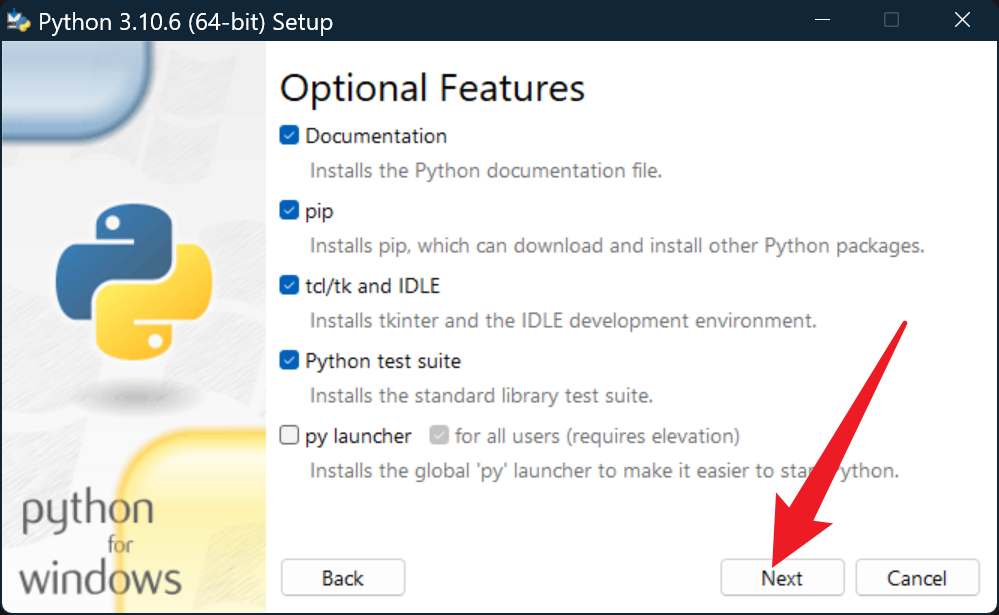Toggle the 'for all users' checkbox
The width and height of the screenshot is (999, 615).
coord(439,435)
